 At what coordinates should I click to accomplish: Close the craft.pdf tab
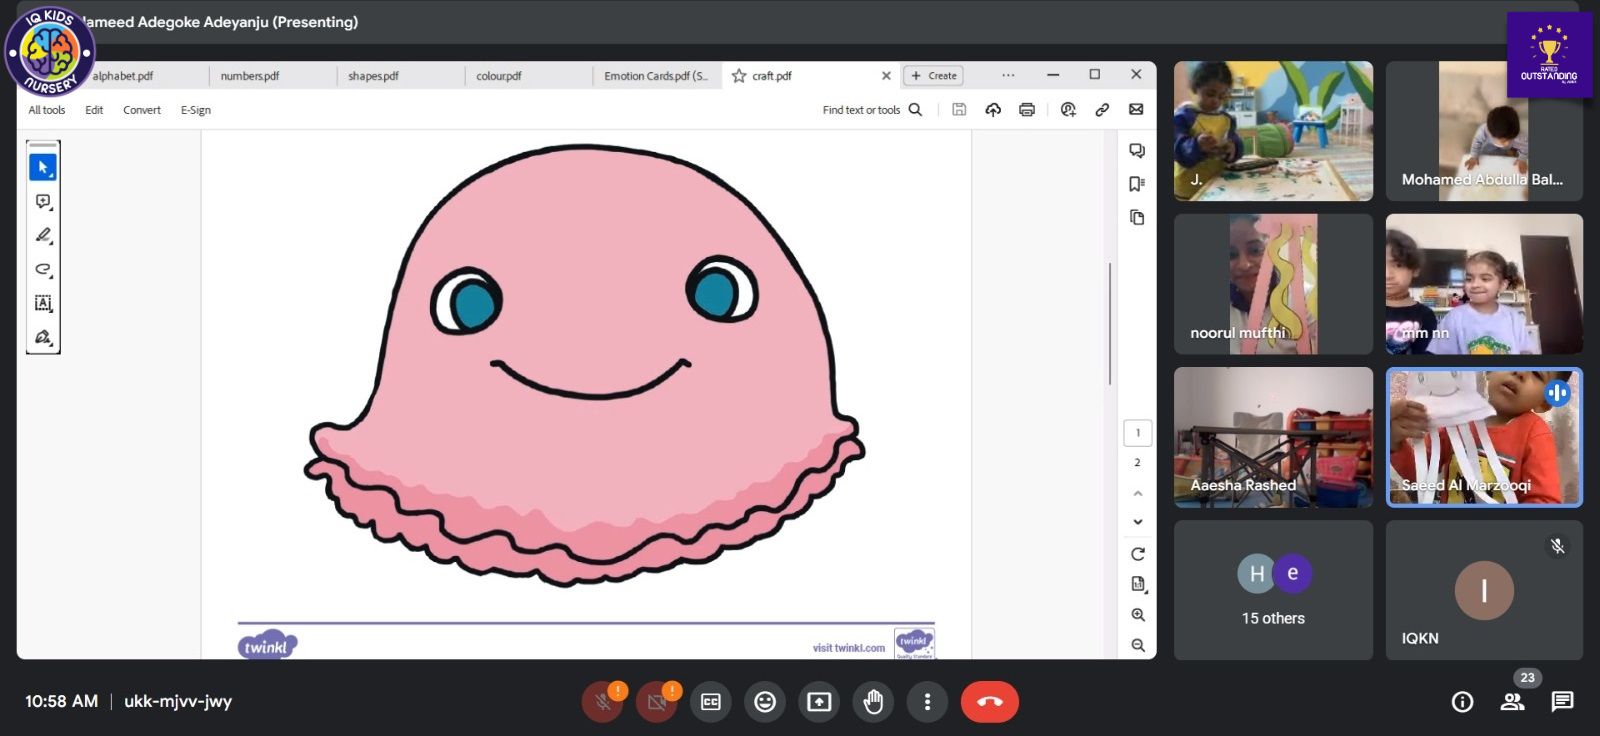click(x=886, y=76)
